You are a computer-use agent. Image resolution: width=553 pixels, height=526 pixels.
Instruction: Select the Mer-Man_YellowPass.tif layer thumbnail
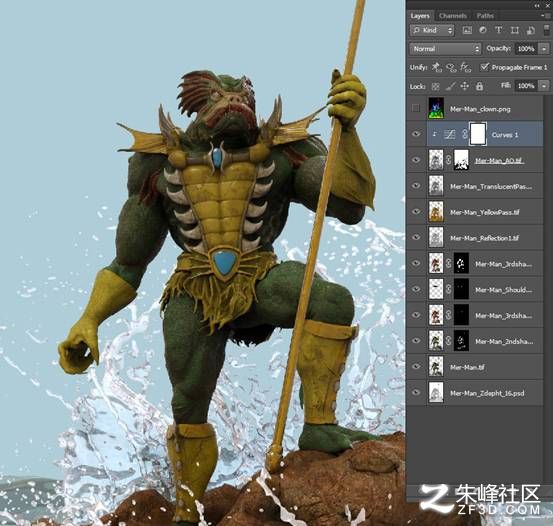tap(436, 212)
